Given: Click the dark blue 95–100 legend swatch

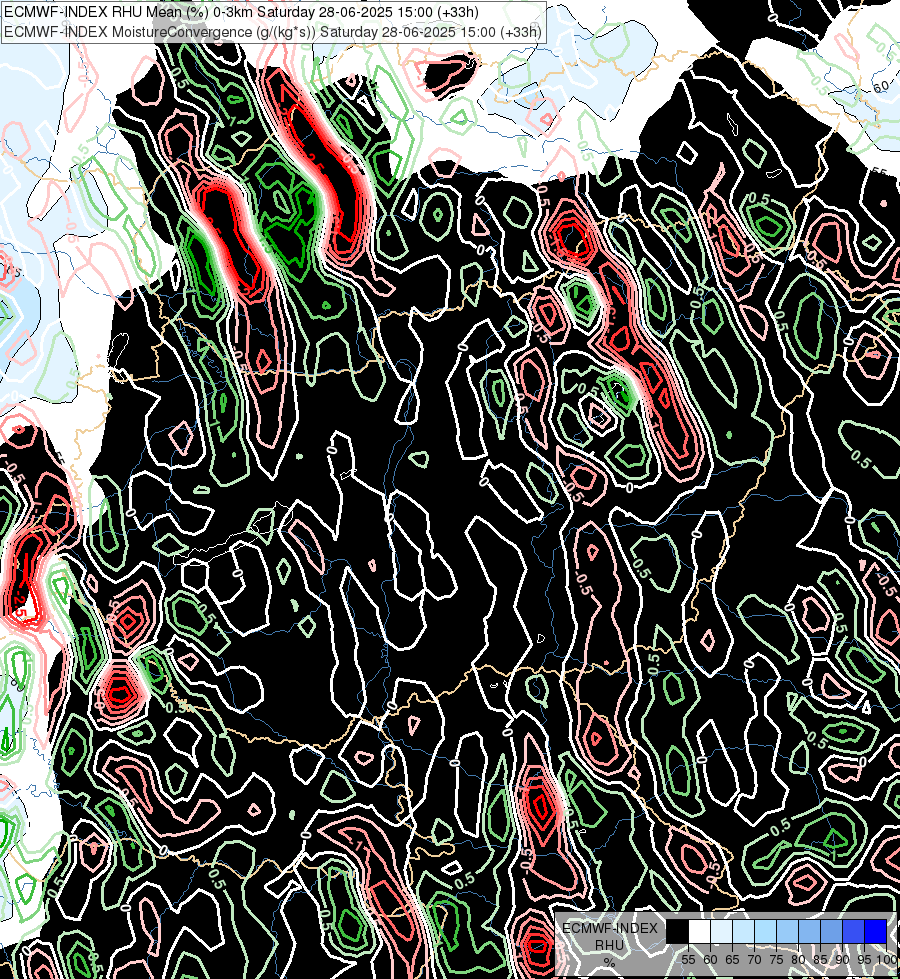Looking at the screenshot, I should [875, 932].
